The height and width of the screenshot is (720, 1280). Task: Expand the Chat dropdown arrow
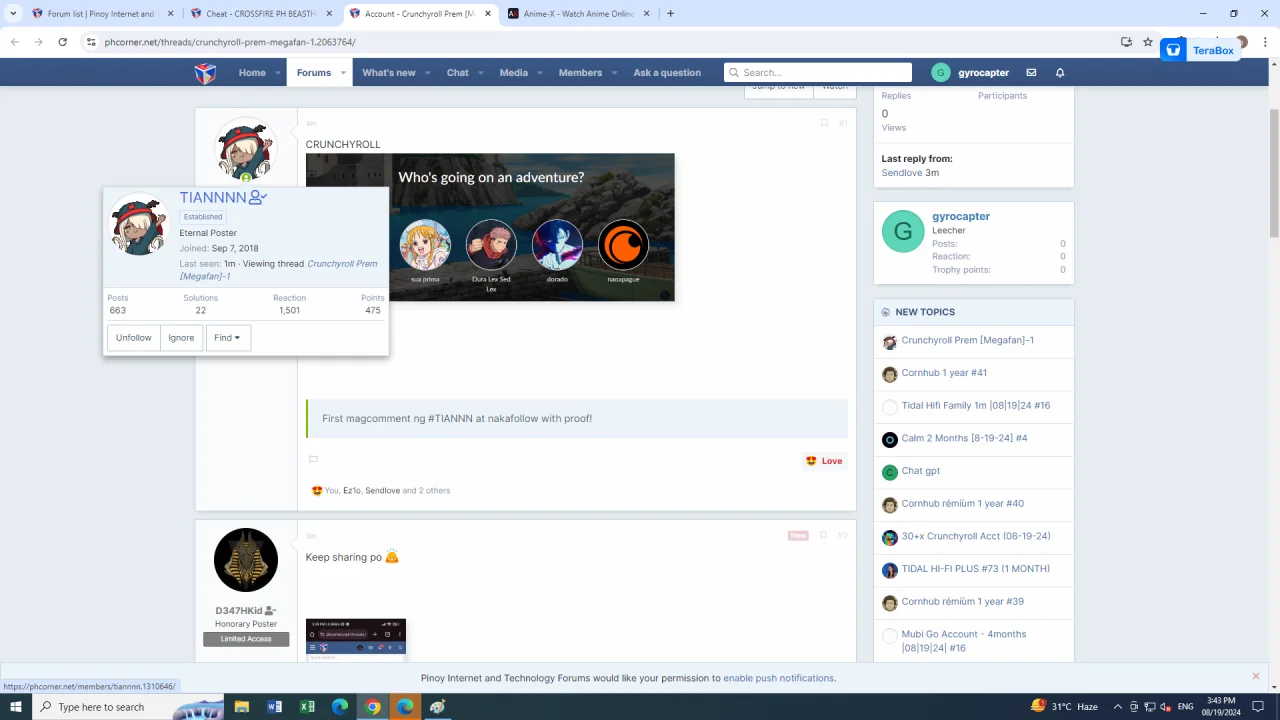tap(481, 73)
